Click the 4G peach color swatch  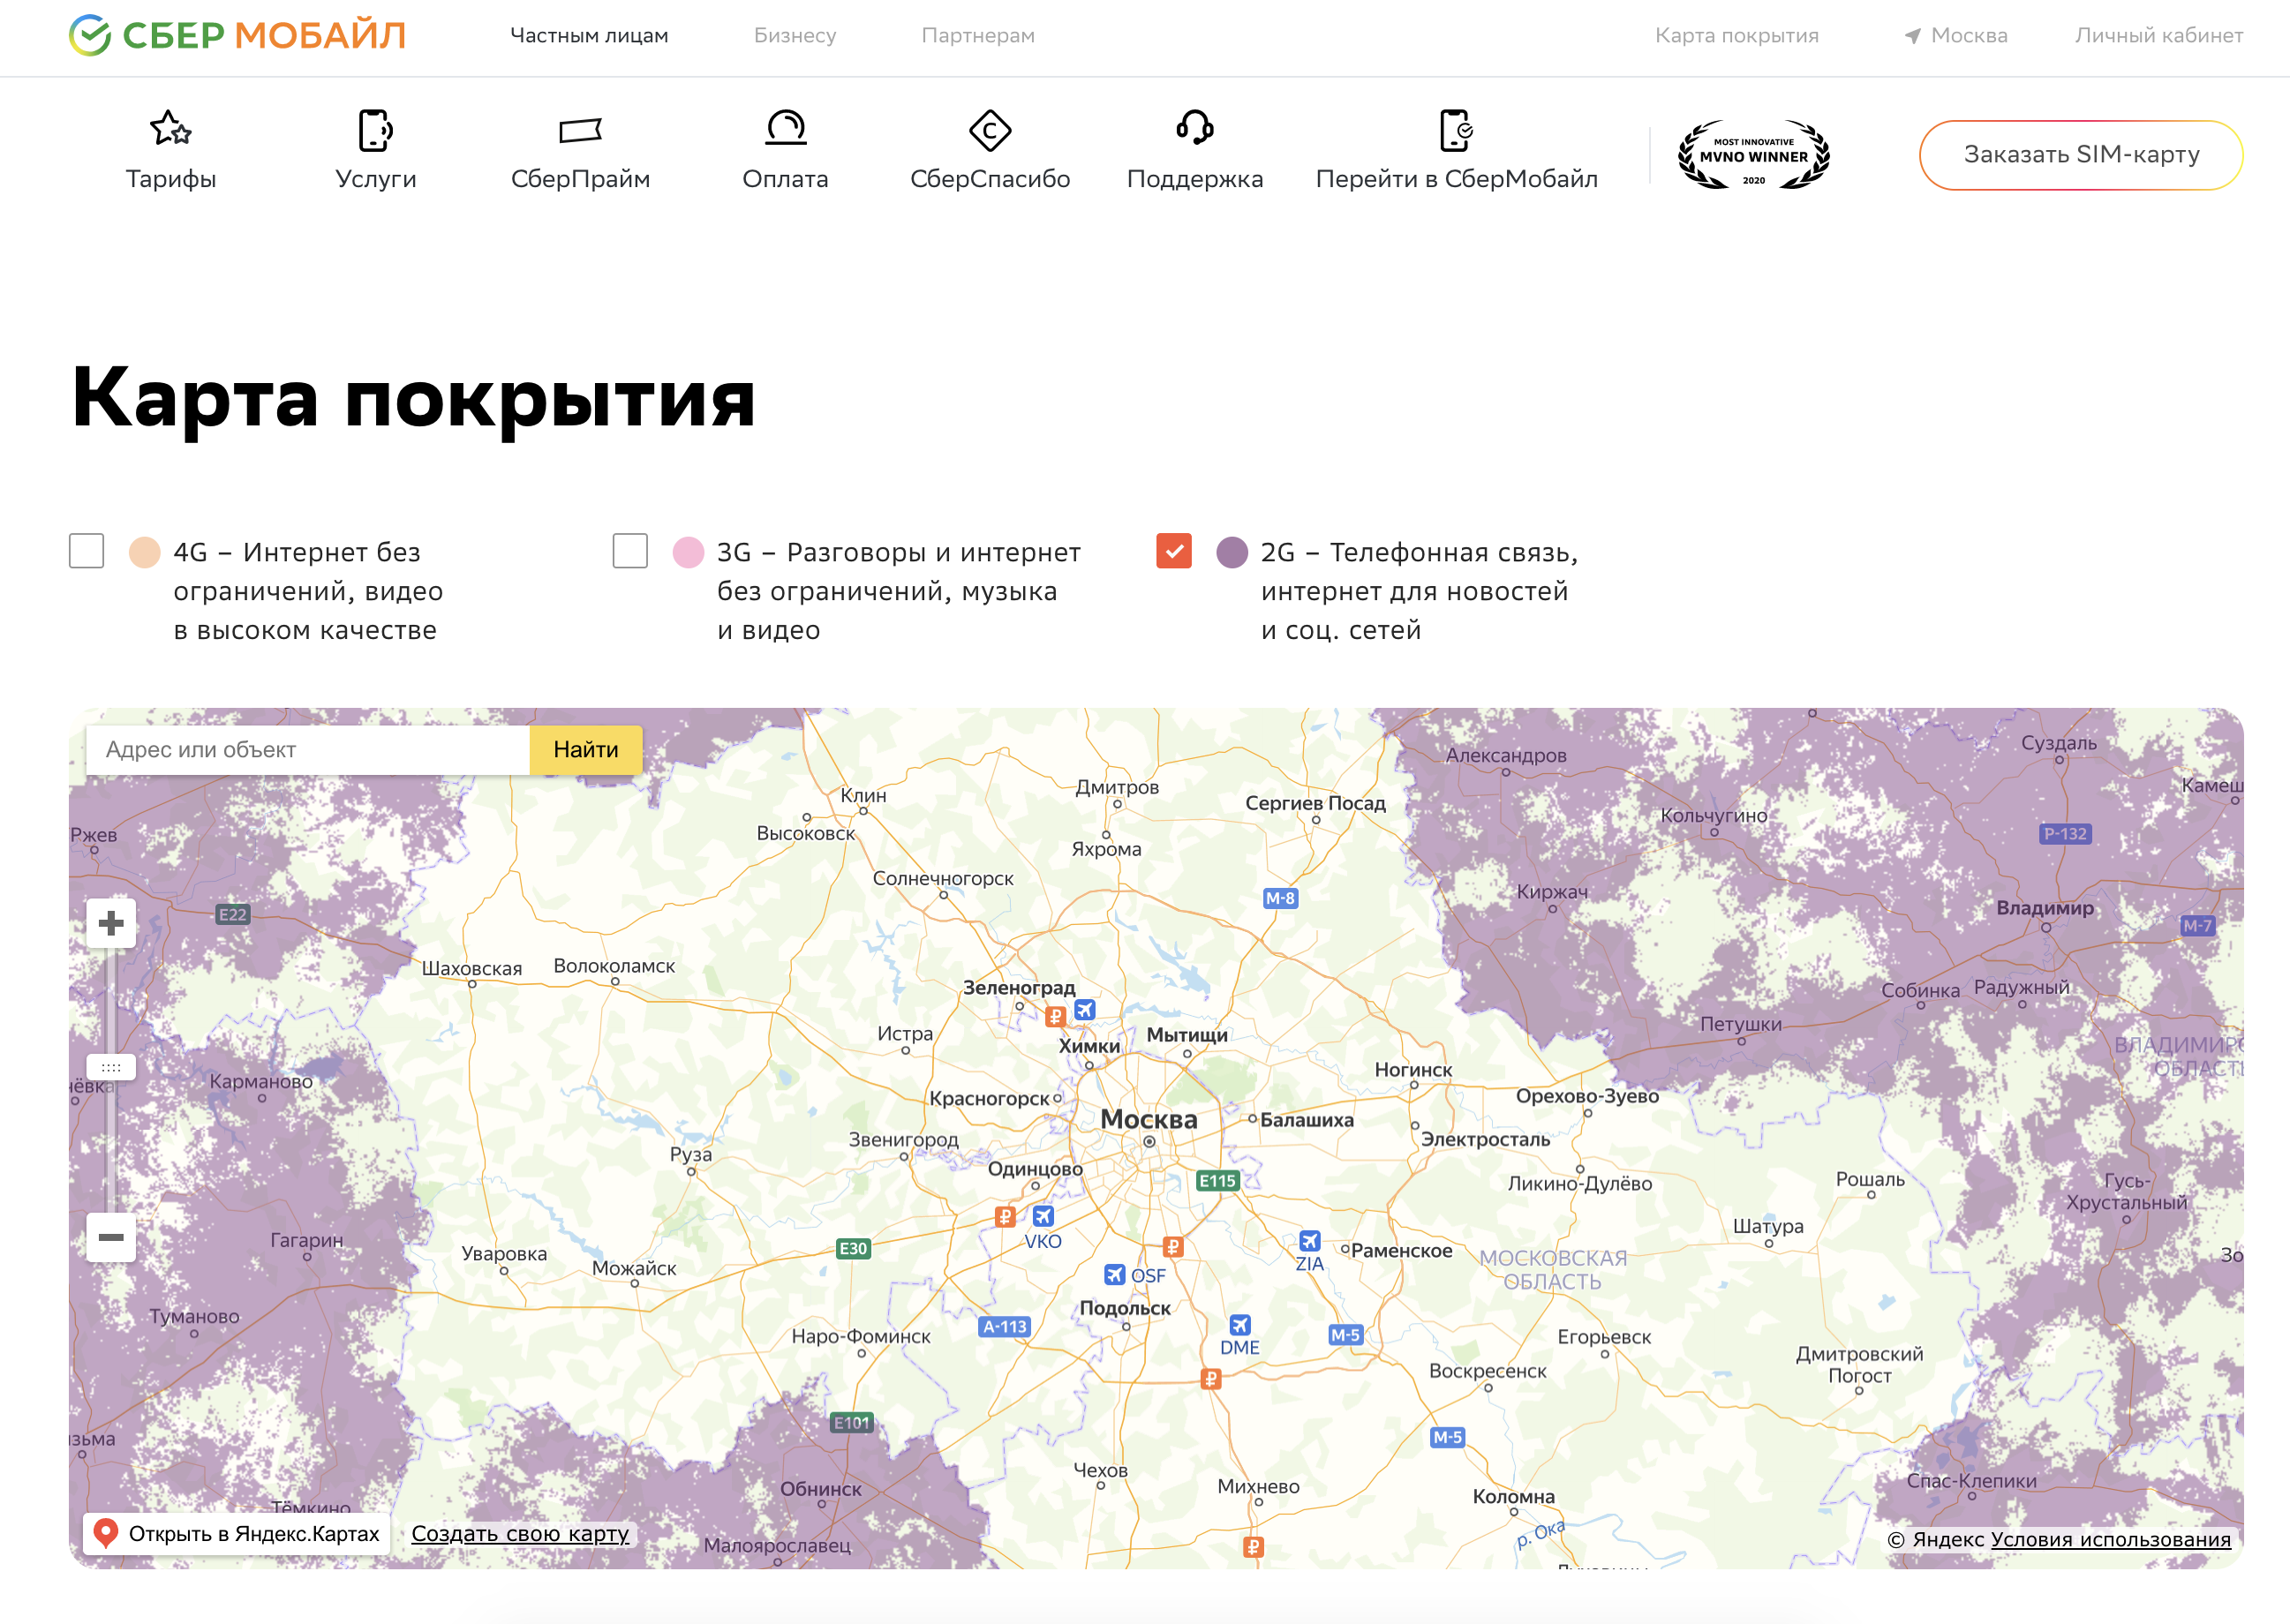click(x=145, y=552)
